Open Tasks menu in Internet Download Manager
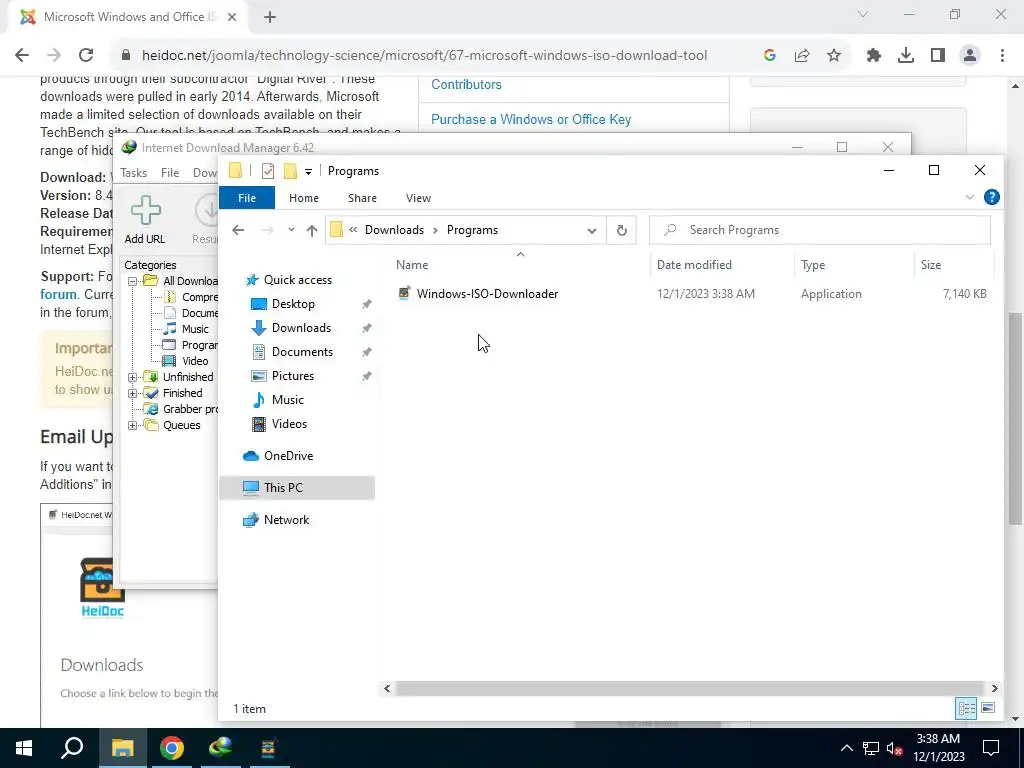The height and width of the screenshot is (768, 1024). pyautogui.click(x=134, y=173)
